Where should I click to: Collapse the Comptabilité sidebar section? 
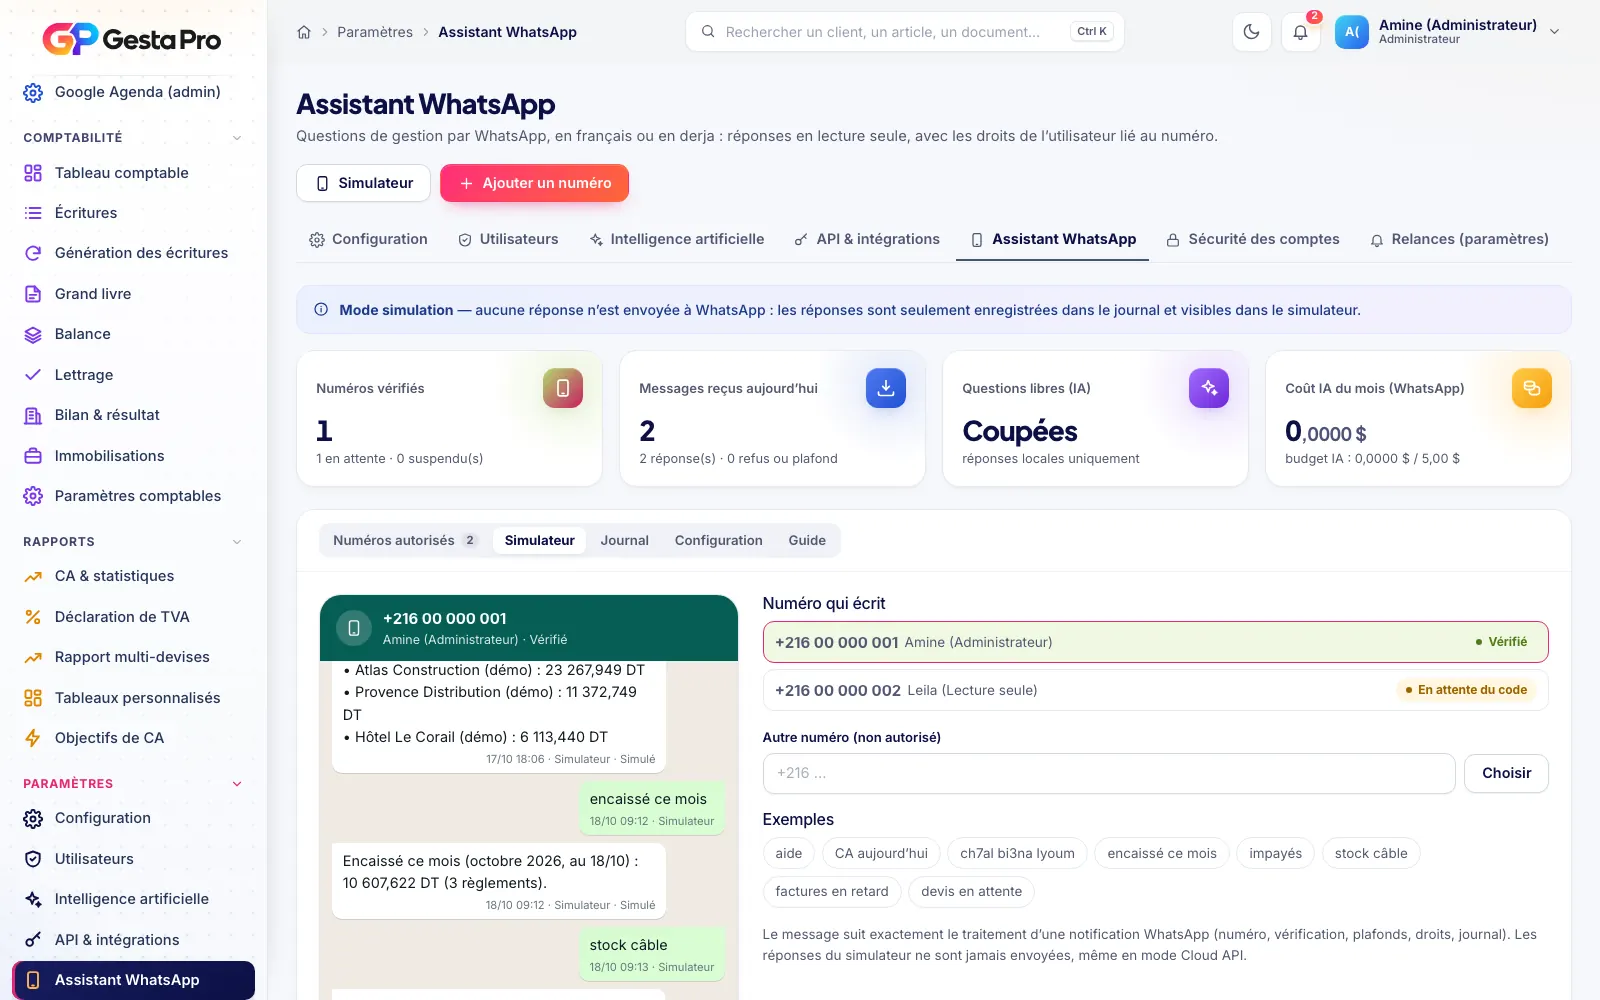237,138
